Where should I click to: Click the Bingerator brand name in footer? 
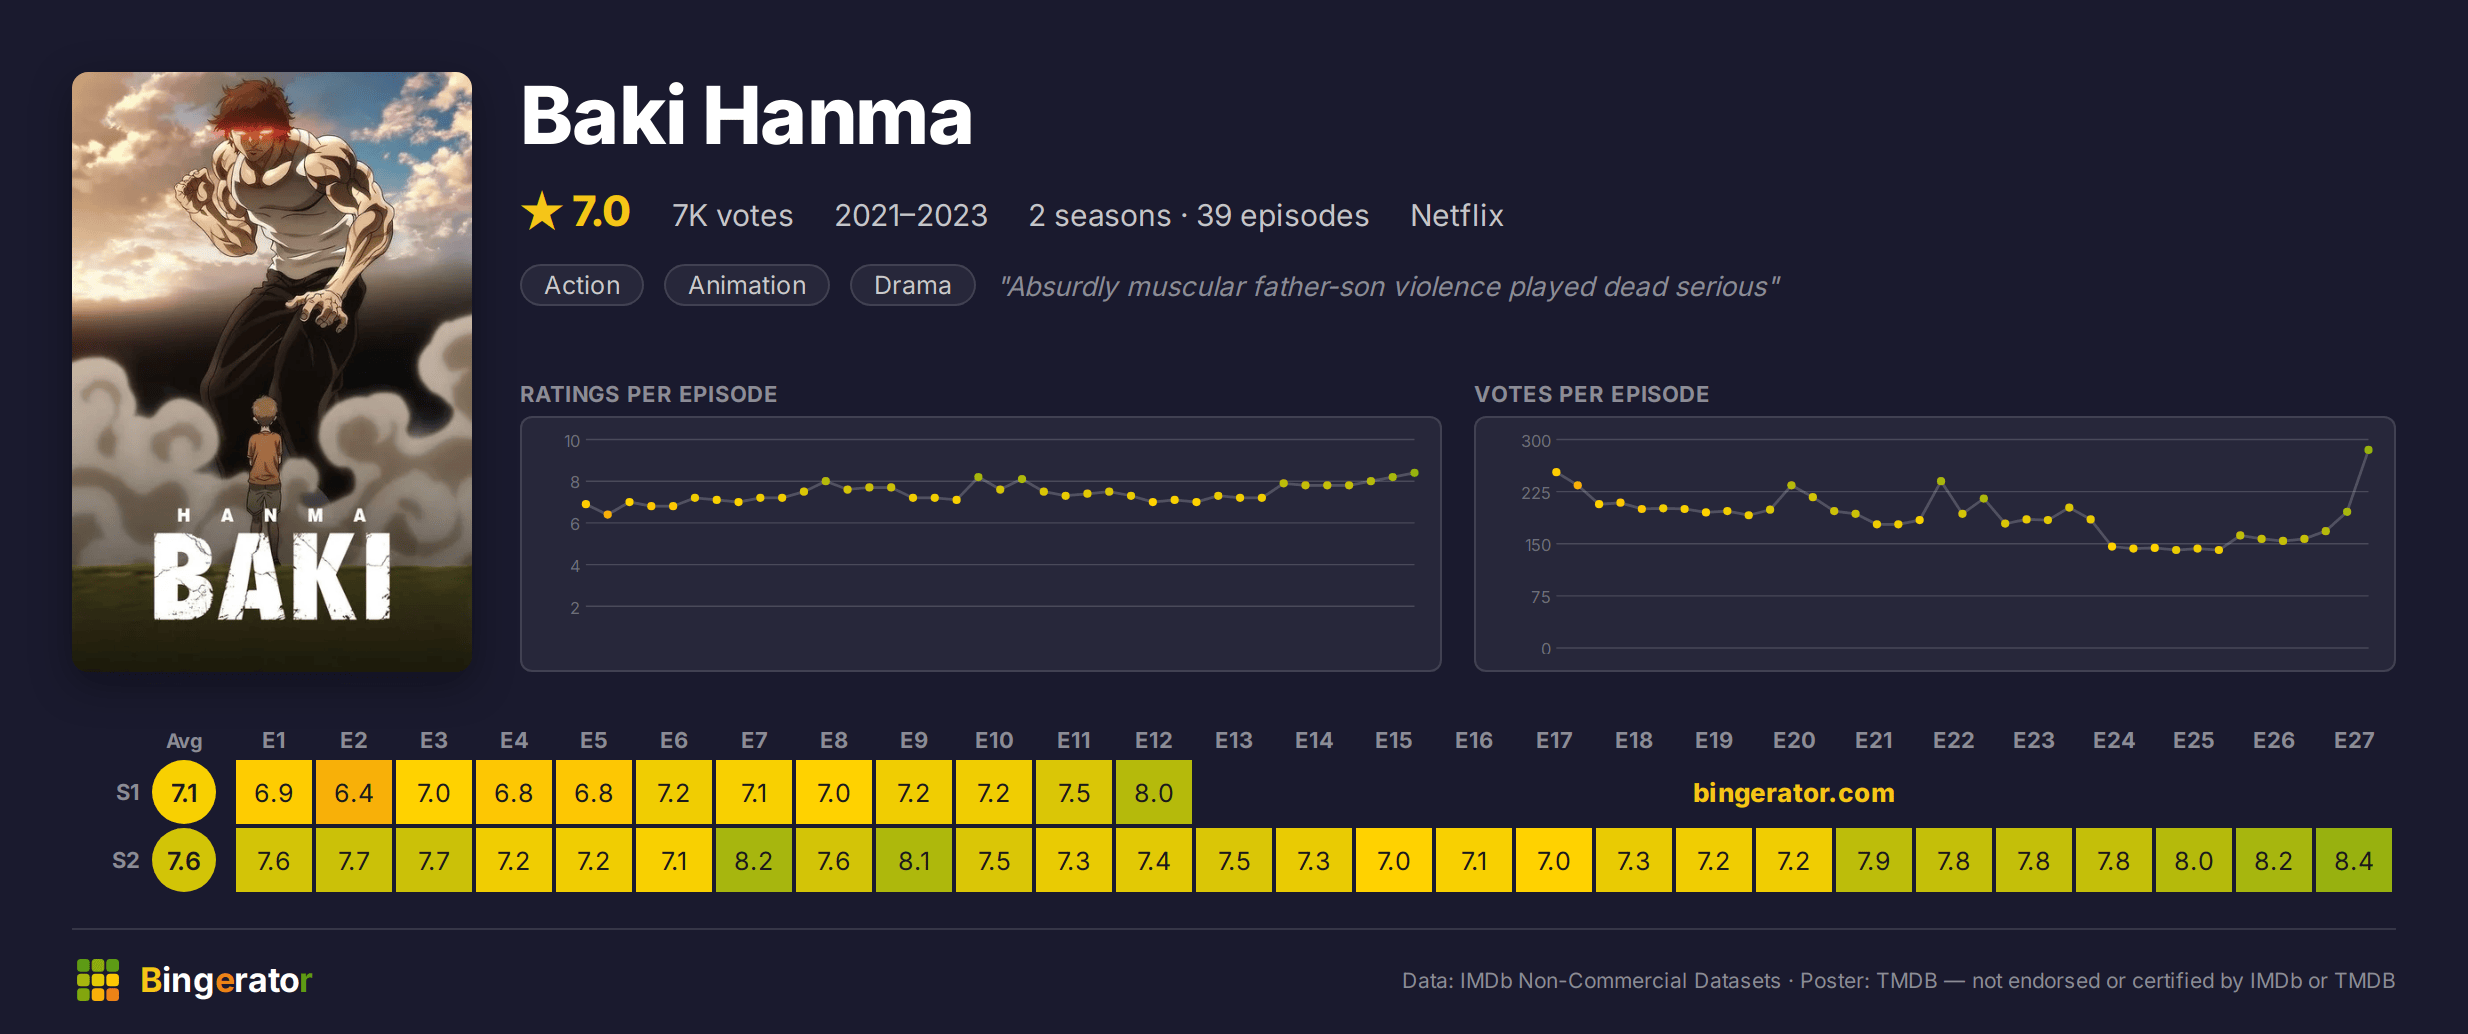click(226, 980)
